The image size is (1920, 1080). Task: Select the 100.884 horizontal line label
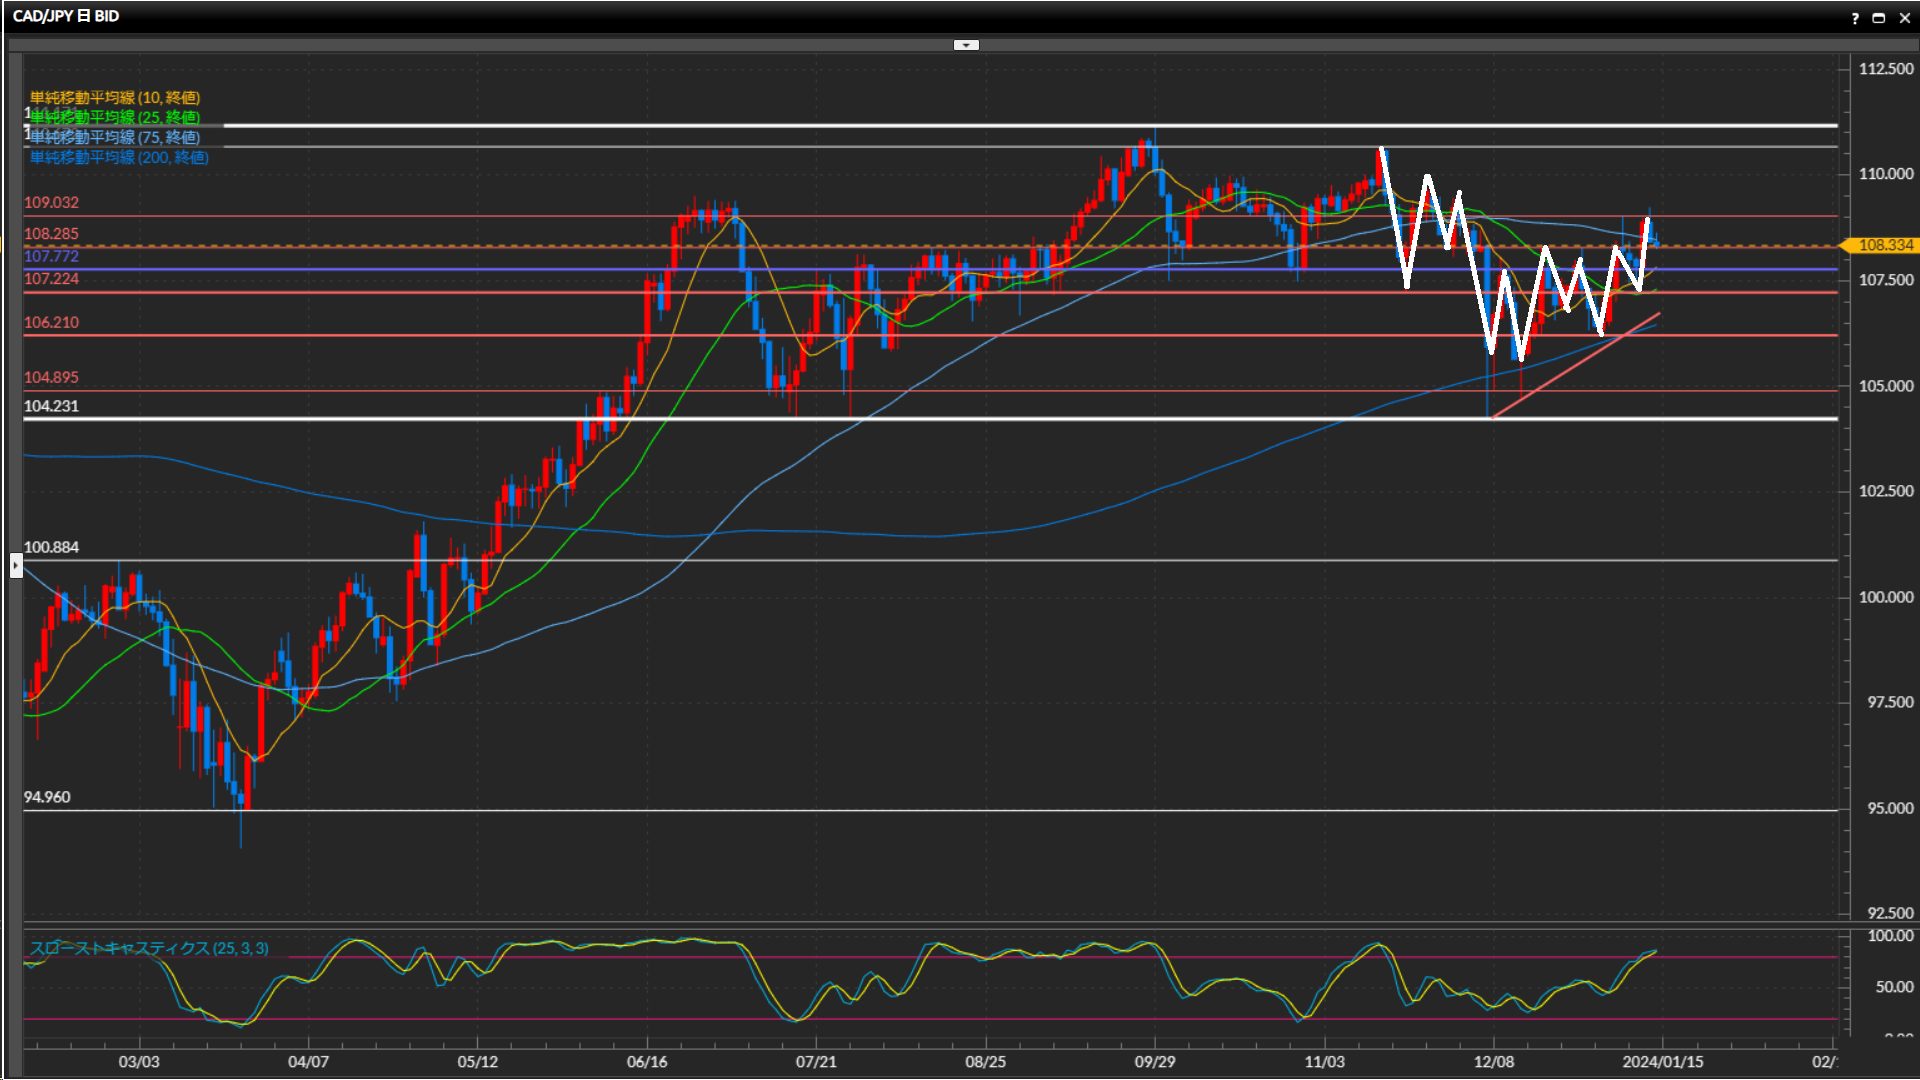(51, 547)
